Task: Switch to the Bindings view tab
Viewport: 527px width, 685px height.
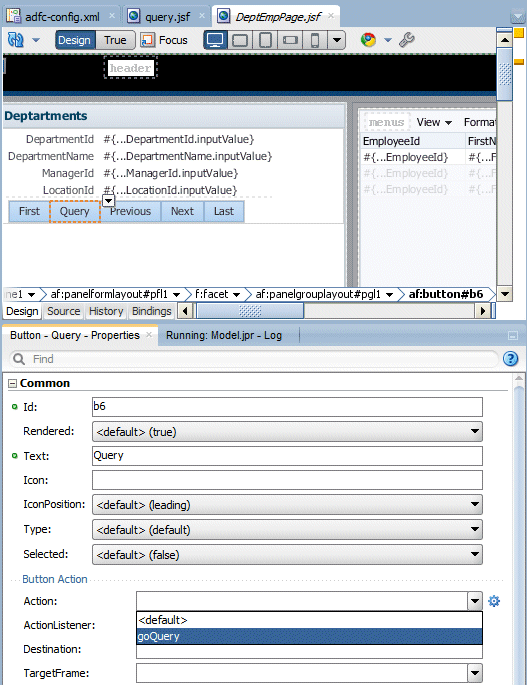Action: point(152,311)
